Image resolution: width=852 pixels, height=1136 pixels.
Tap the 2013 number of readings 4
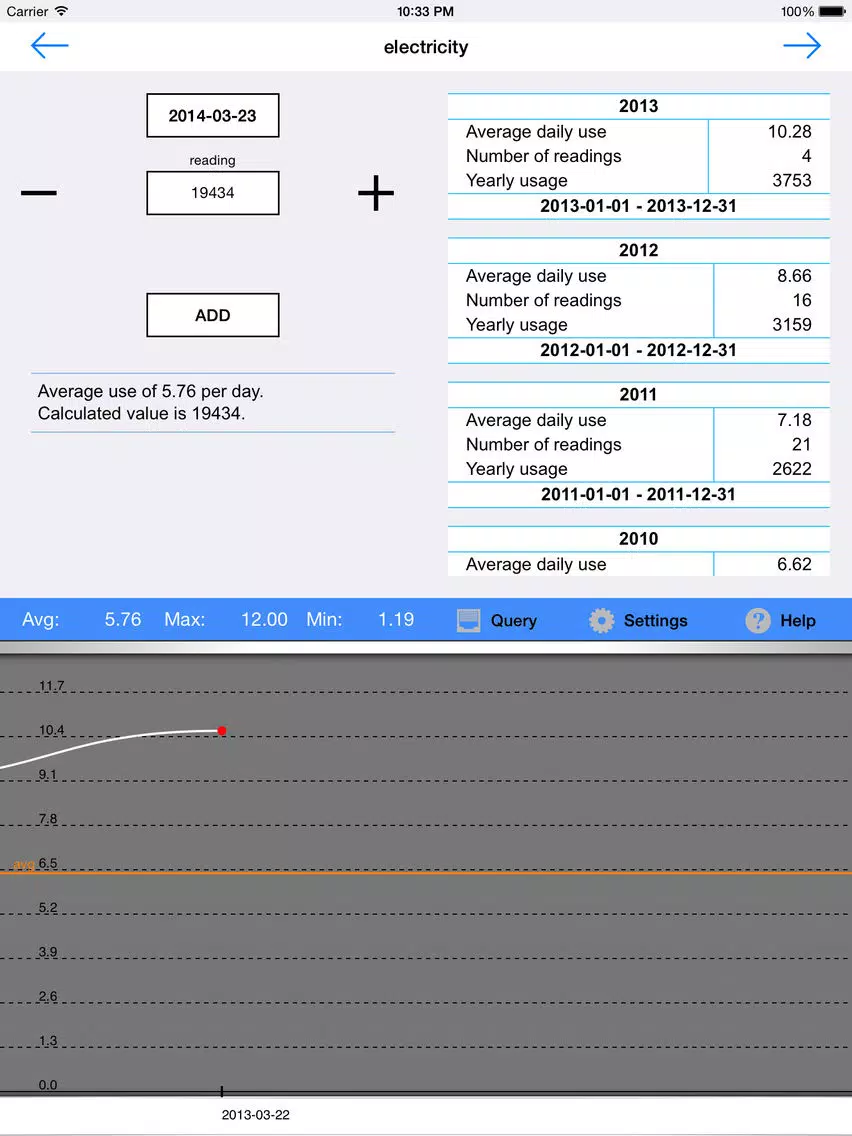coord(806,156)
